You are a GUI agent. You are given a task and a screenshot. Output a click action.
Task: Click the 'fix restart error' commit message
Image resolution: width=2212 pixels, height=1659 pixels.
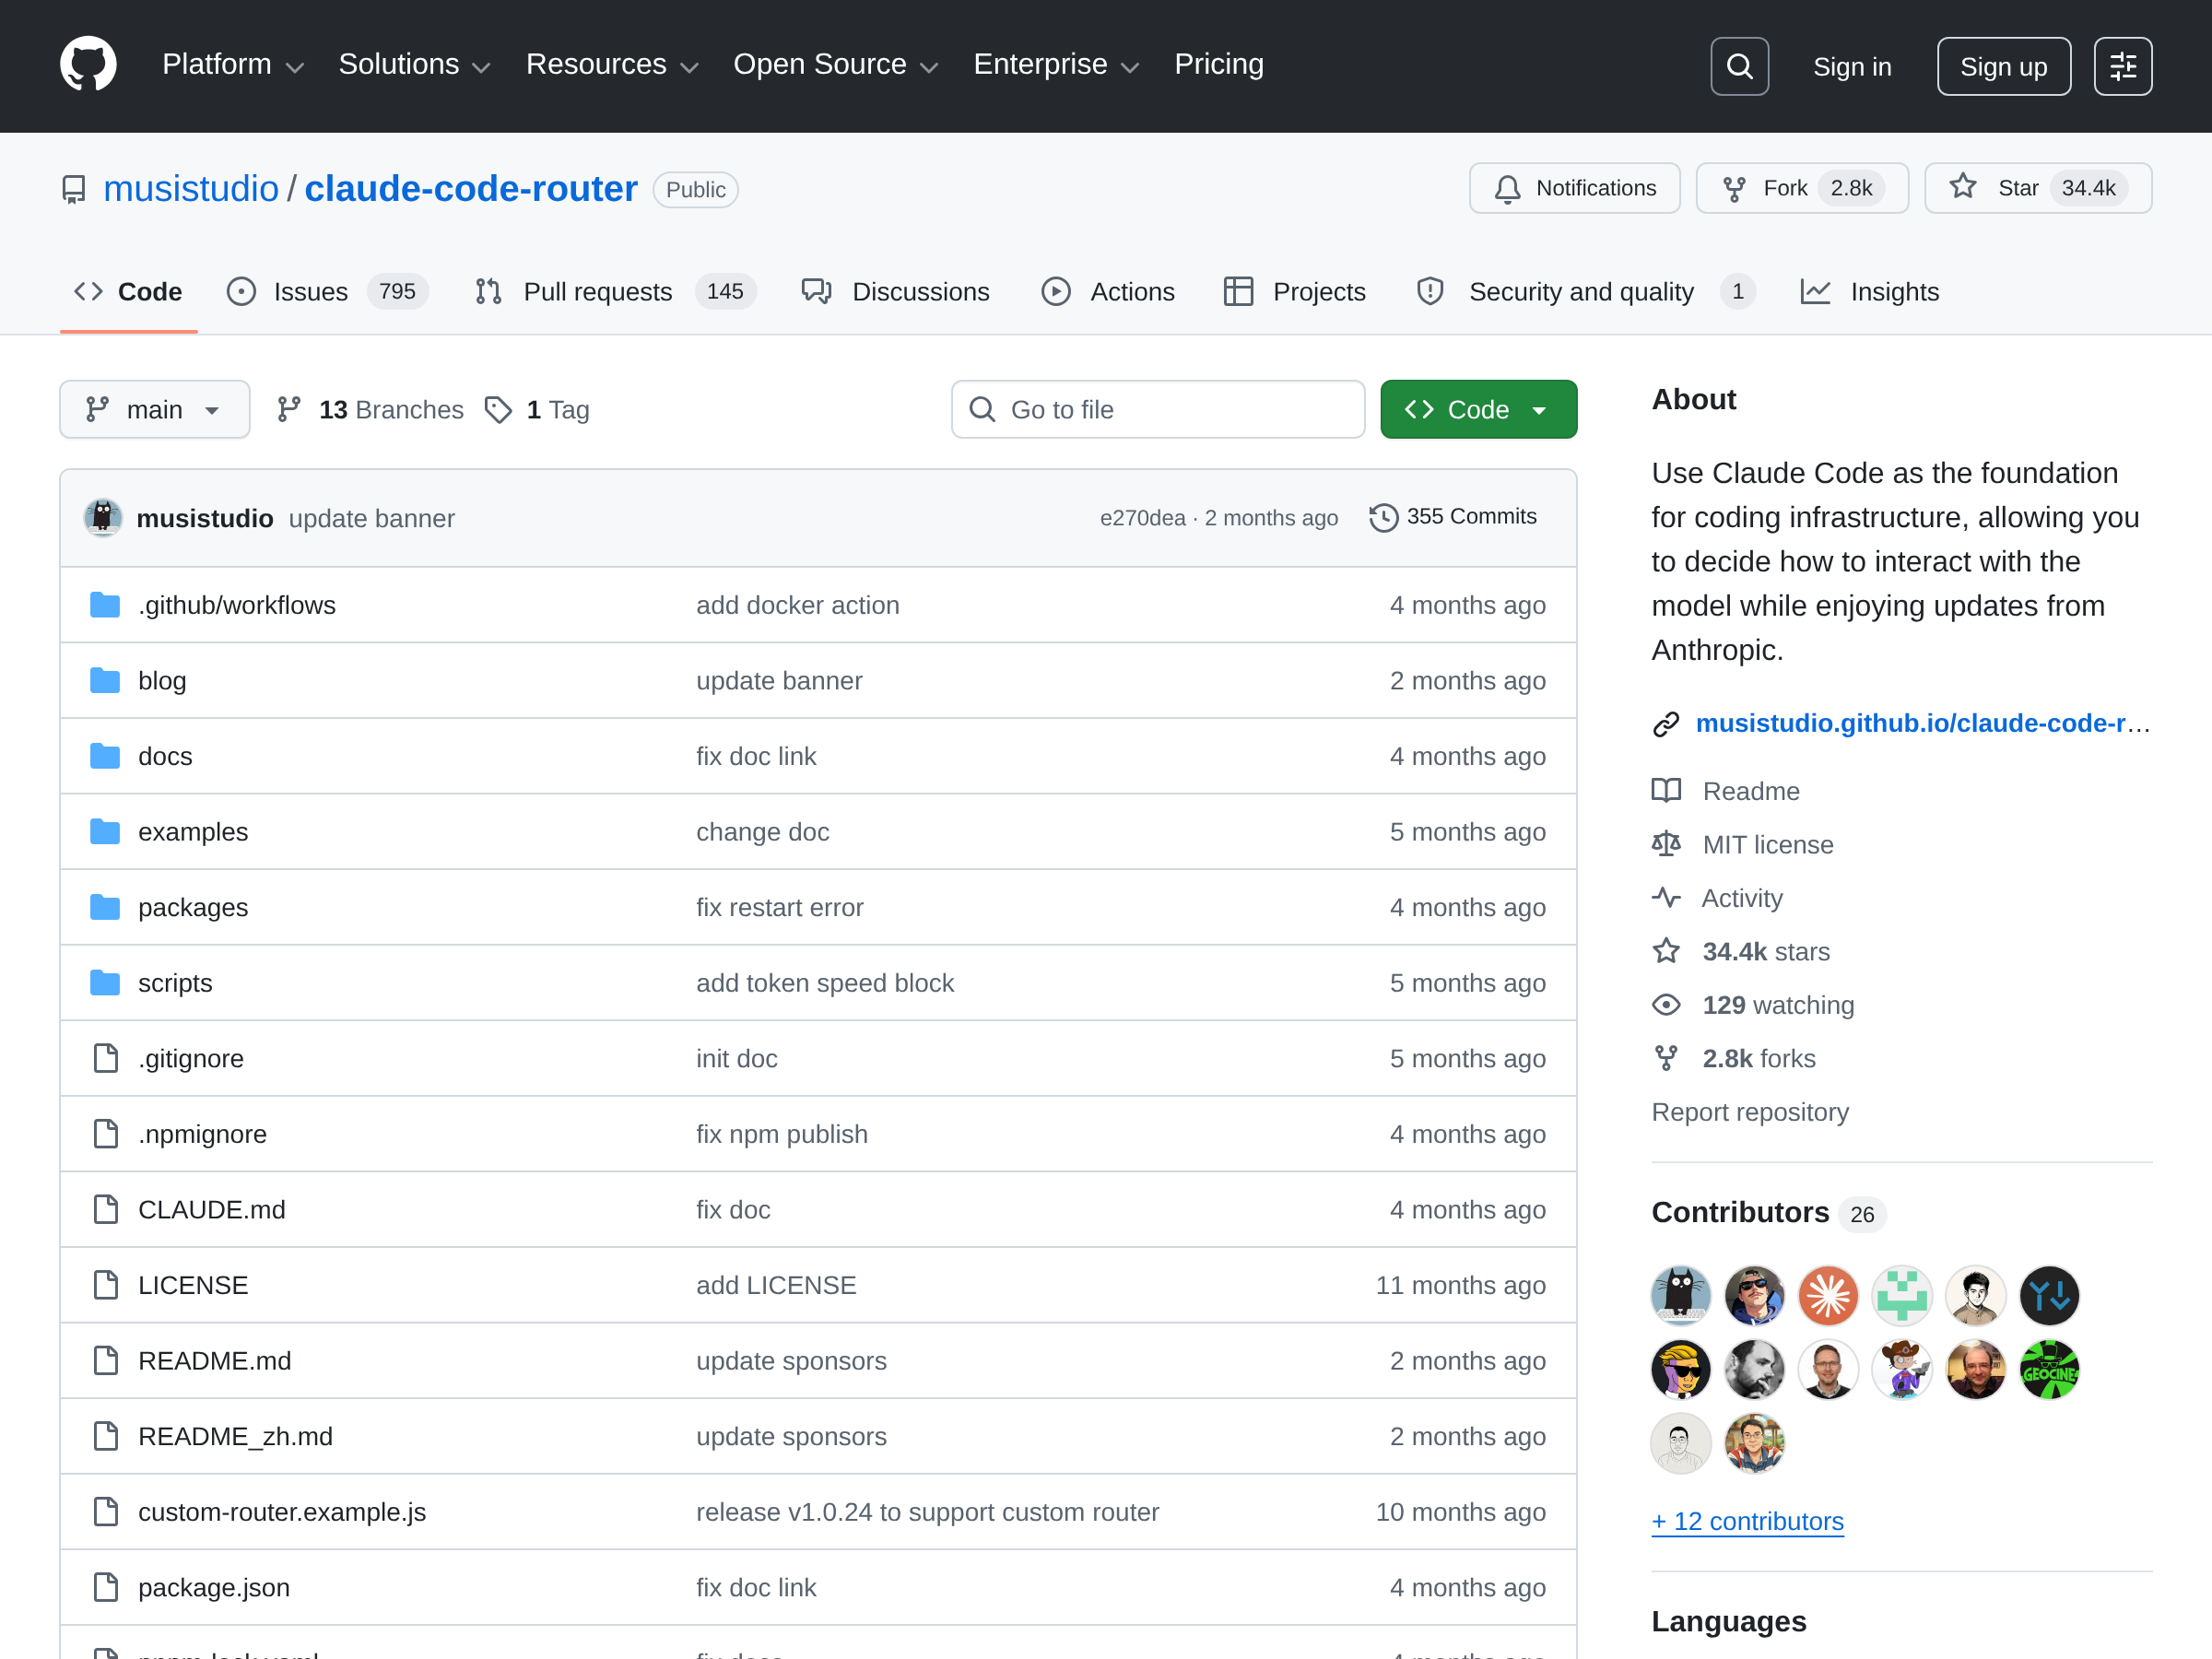pyautogui.click(x=780, y=907)
